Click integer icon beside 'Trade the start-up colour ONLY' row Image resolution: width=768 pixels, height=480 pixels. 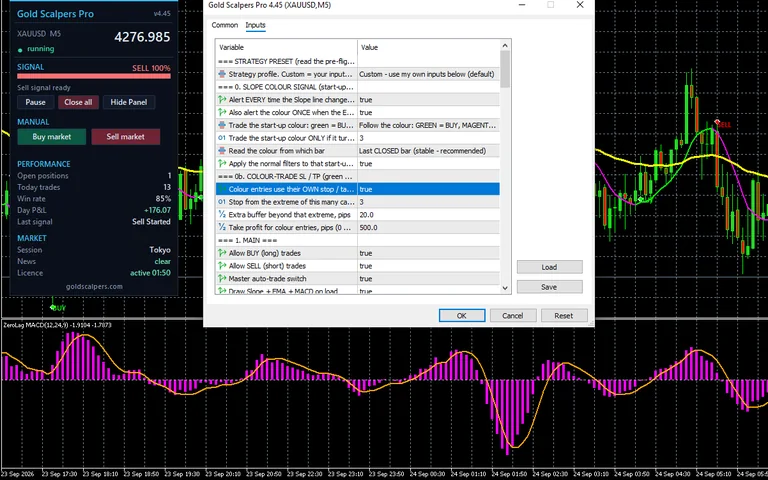coord(222,138)
